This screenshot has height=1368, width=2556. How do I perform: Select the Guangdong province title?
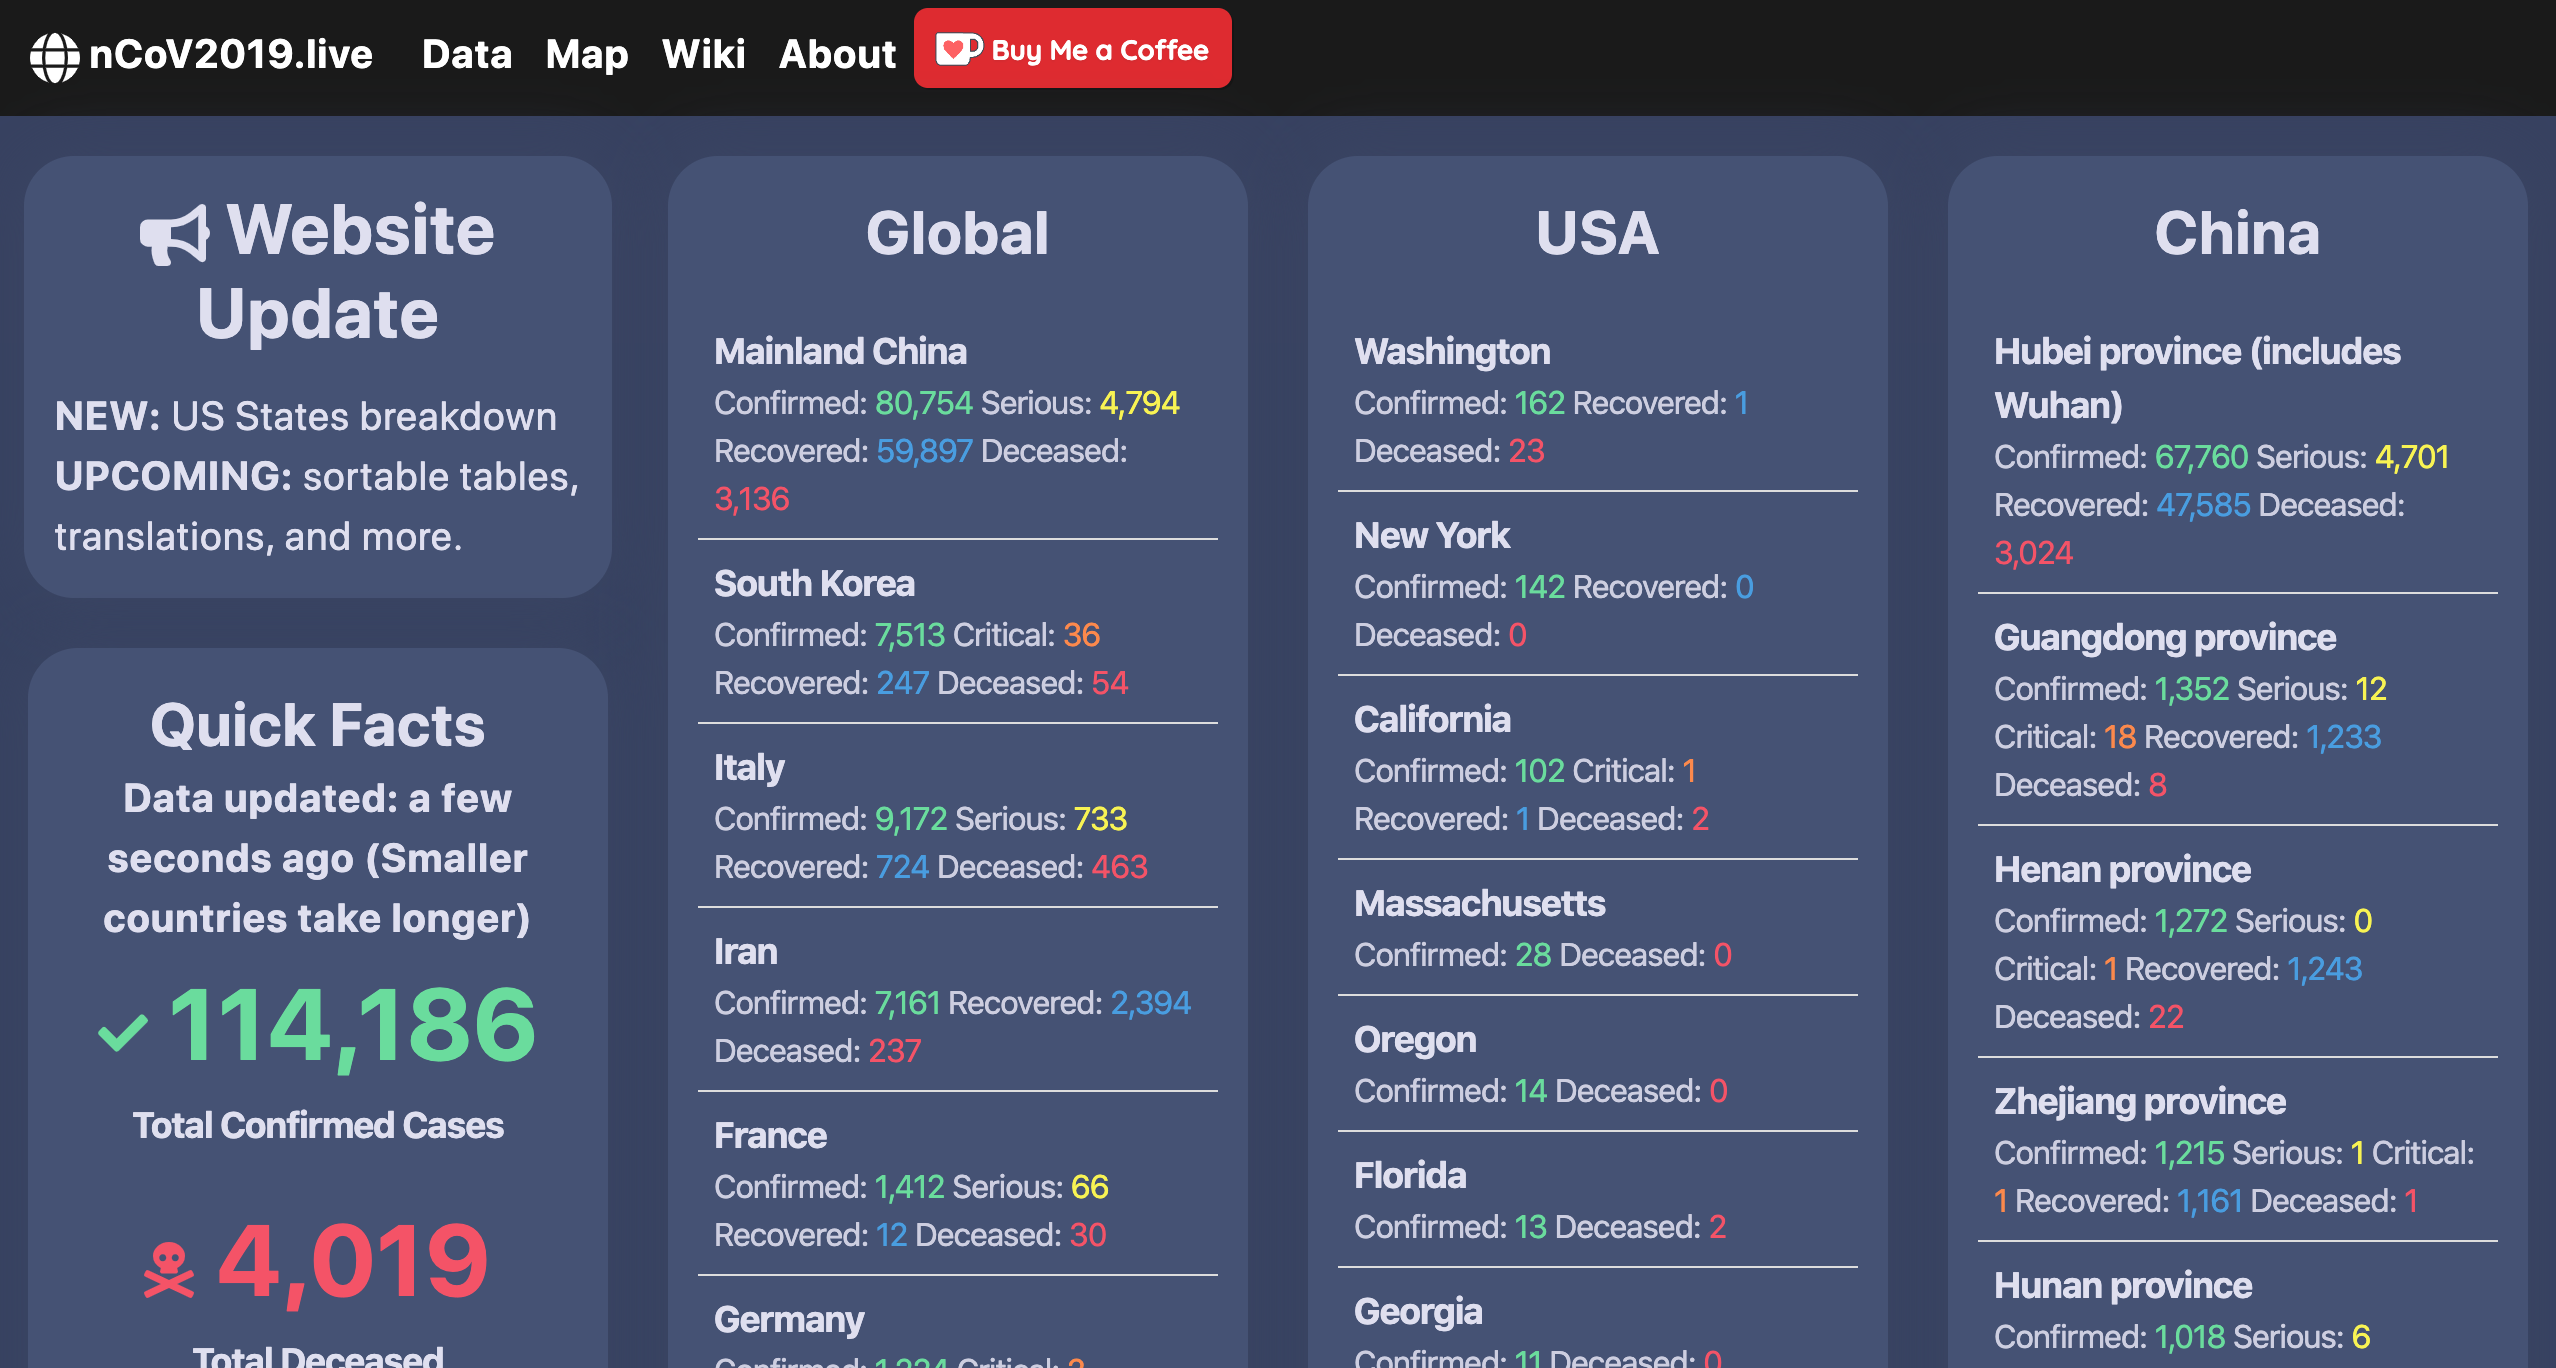[2165, 638]
